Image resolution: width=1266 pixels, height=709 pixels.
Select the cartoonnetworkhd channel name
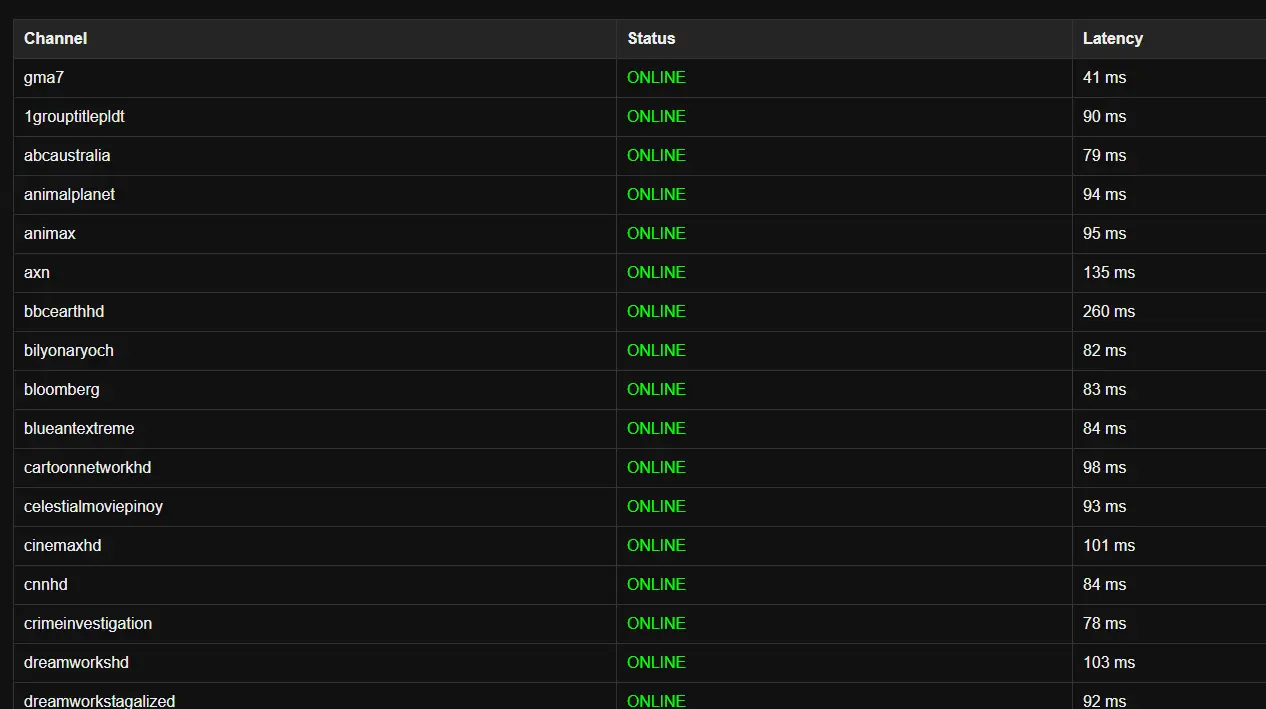click(x=88, y=467)
